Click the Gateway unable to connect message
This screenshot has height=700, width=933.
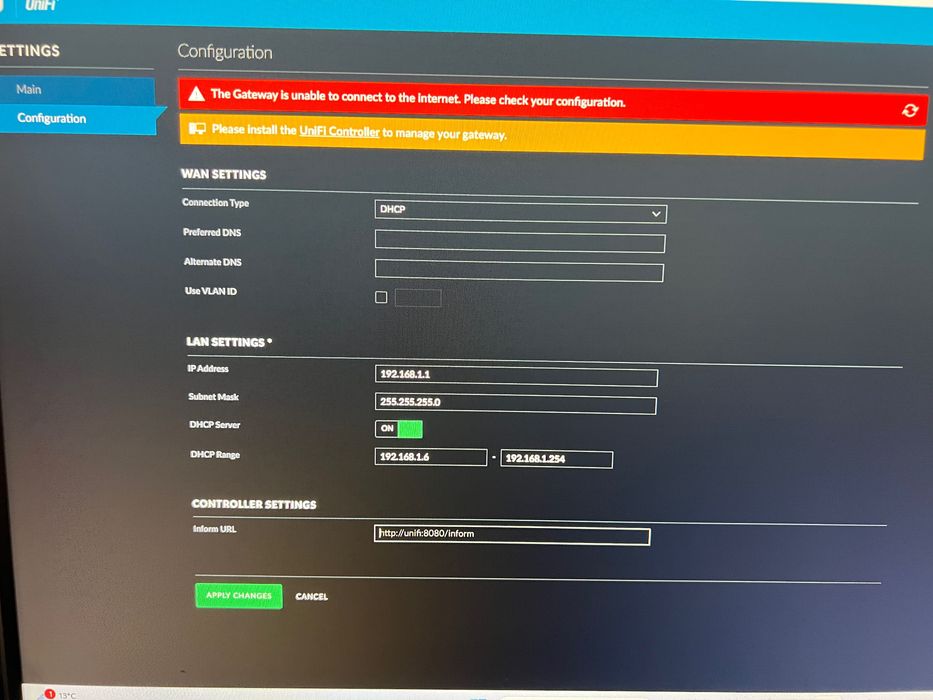tap(418, 98)
